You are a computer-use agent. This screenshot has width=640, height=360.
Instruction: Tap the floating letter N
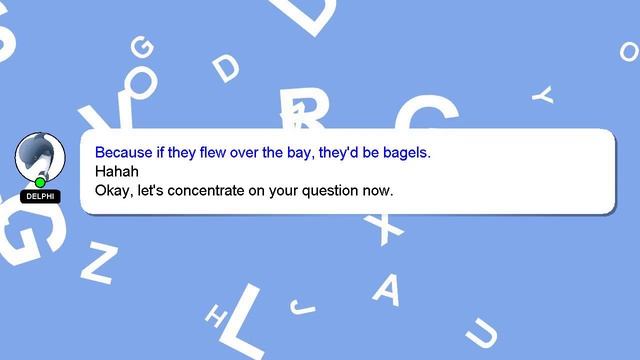point(99,263)
